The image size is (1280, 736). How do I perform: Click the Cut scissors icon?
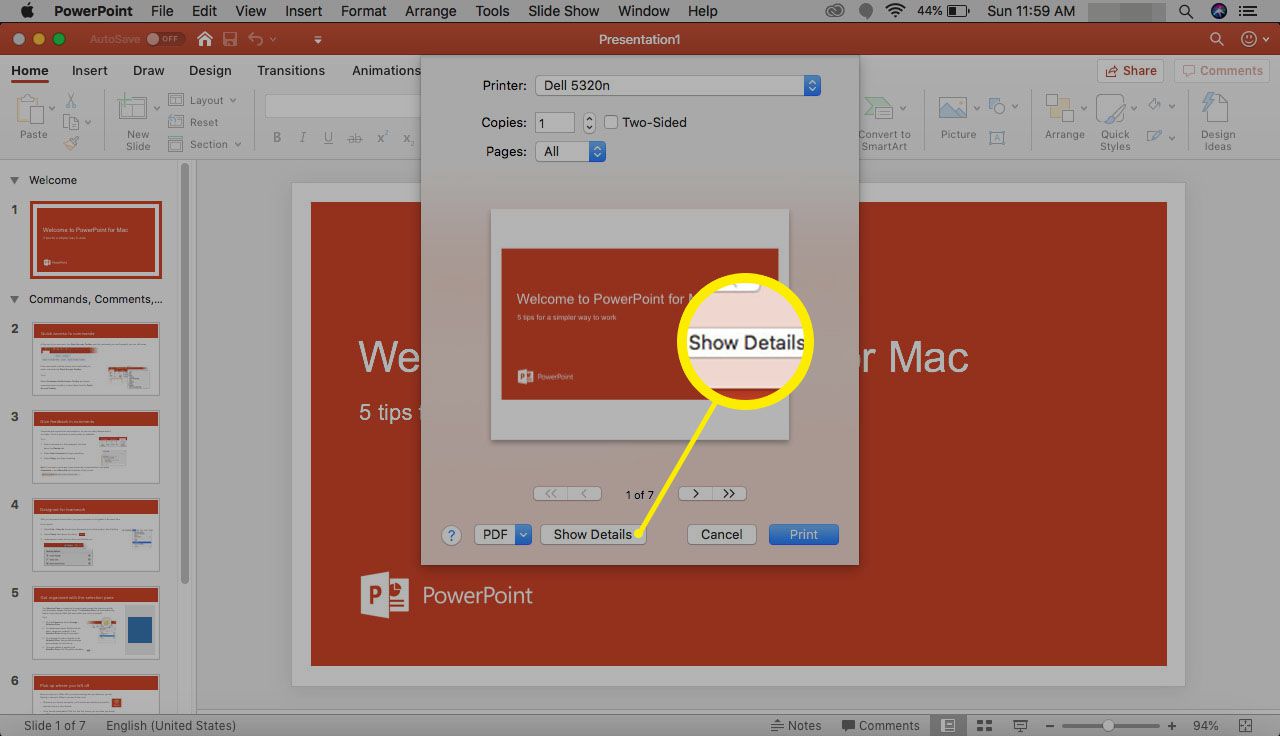(71, 101)
